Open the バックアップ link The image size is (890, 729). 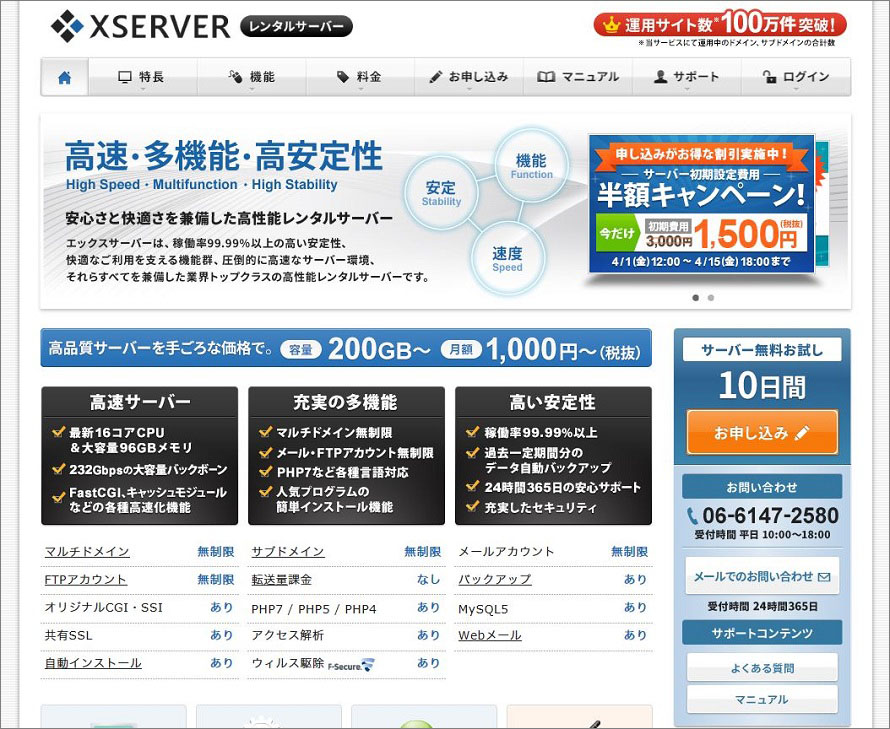coord(494,580)
